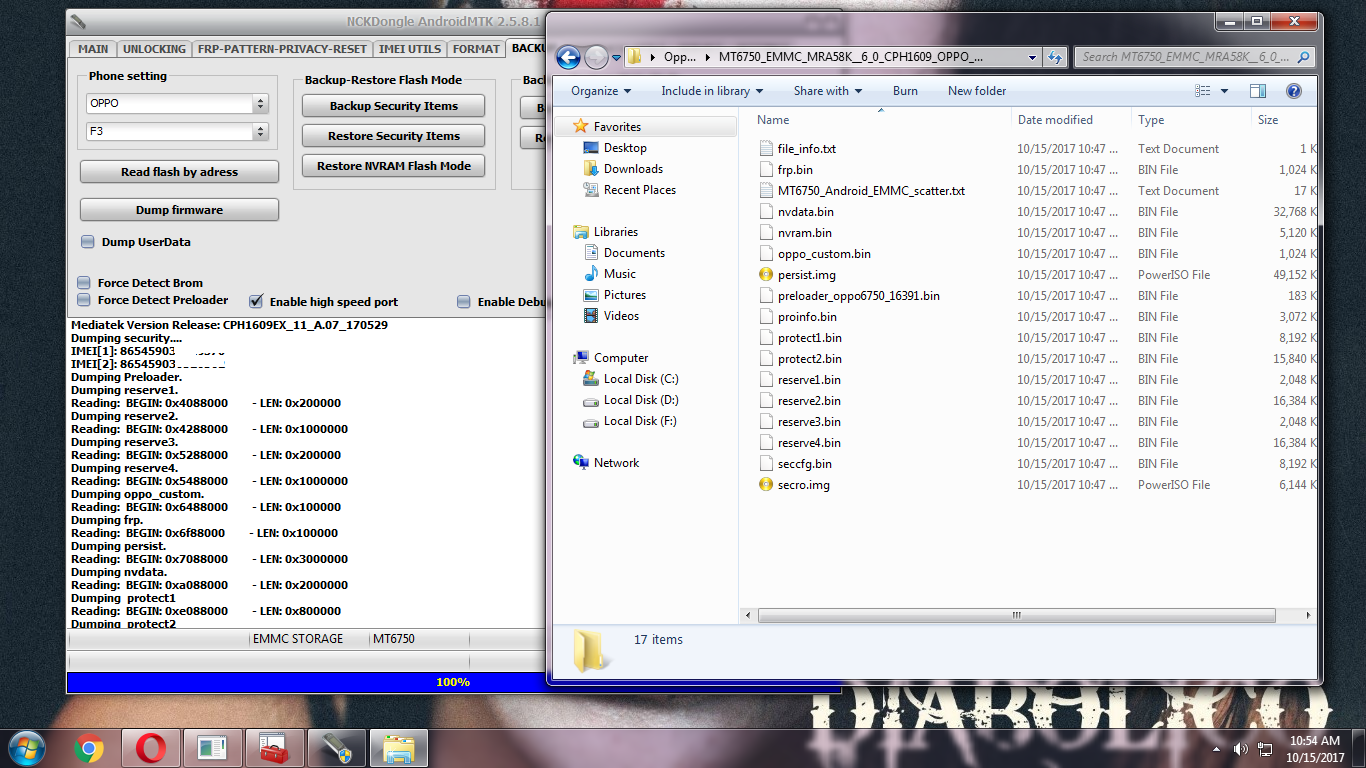Open the Explorer folder taskbar icon
The width and height of the screenshot is (1366, 768).
tap(399, 748)
